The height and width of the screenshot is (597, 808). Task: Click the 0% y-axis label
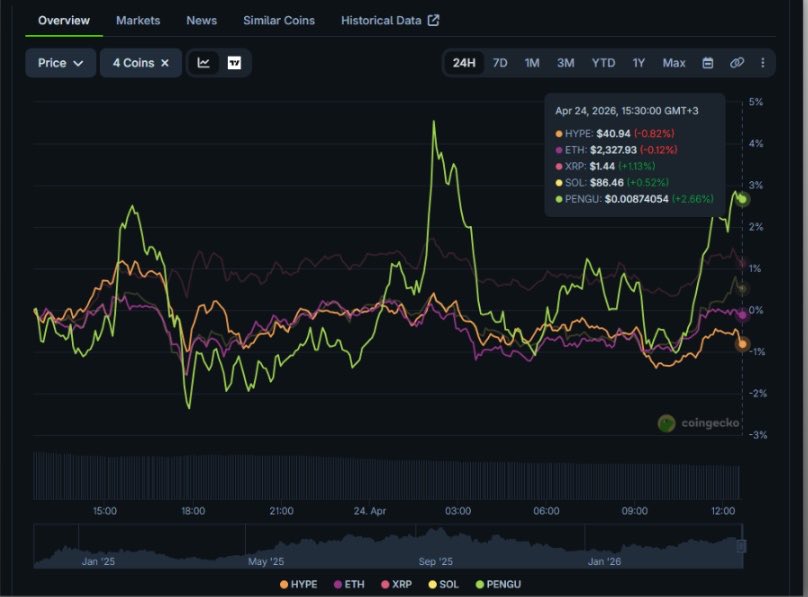pos(755,310)
